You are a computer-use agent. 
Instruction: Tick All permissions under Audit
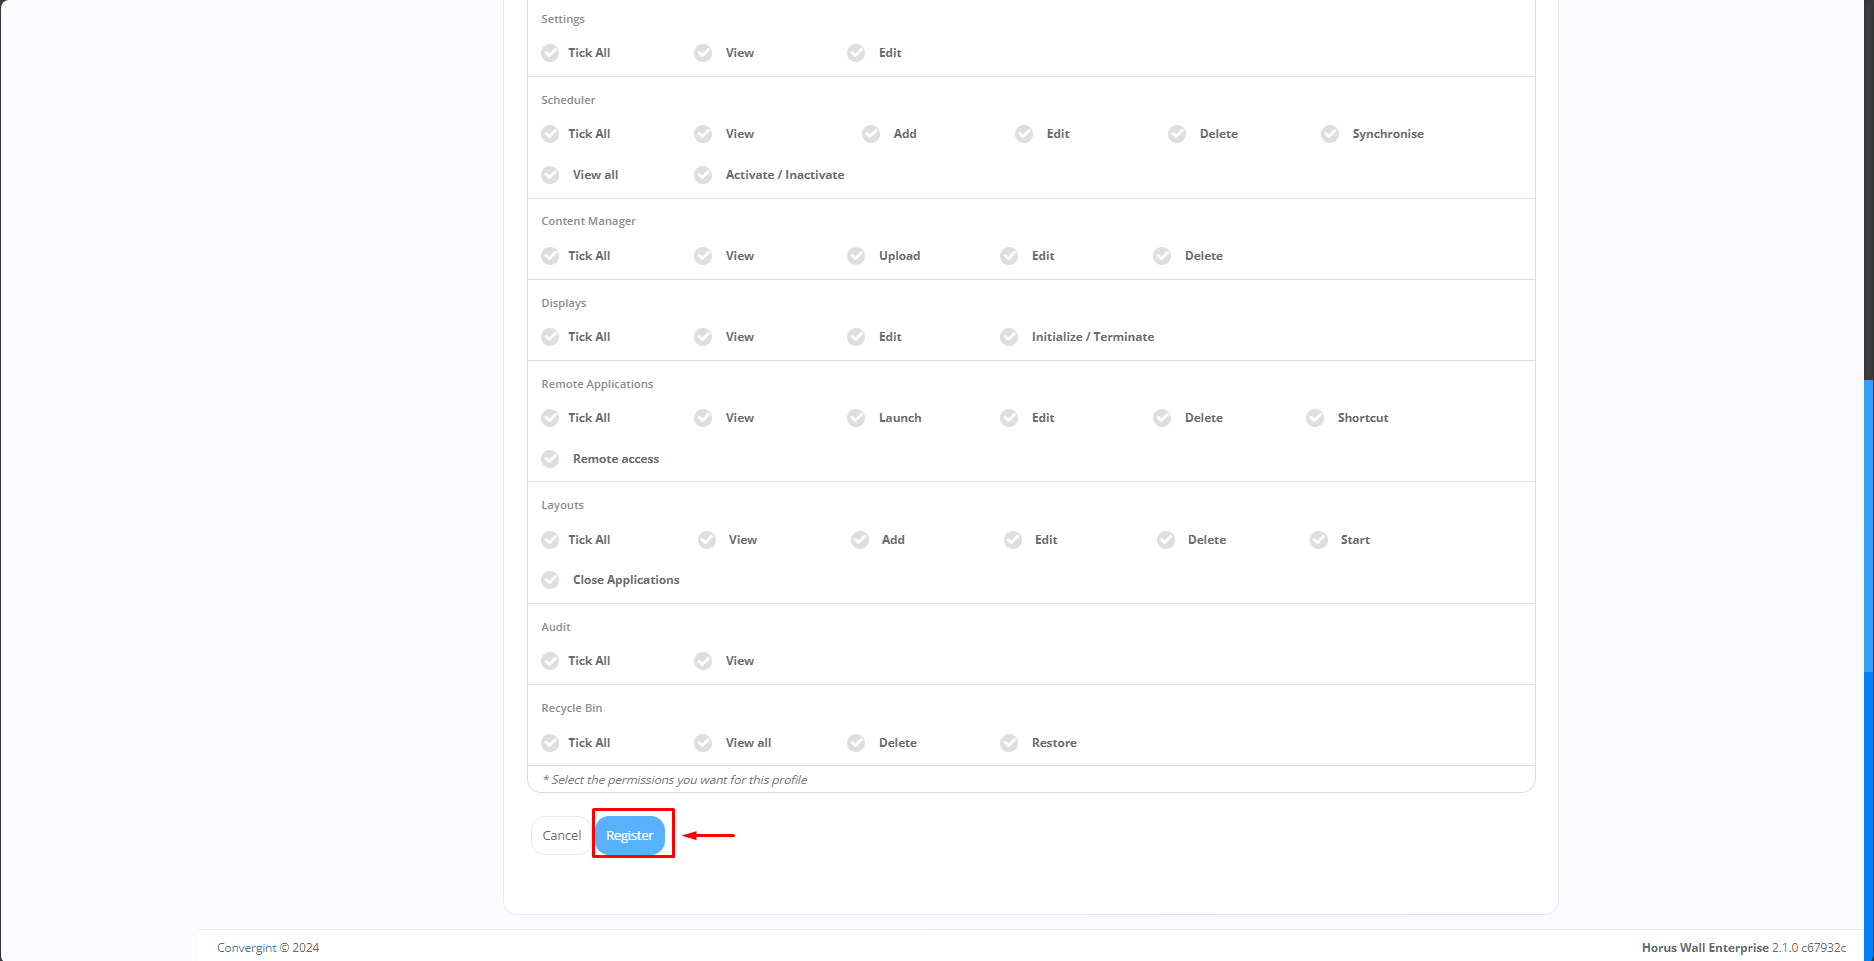[x=550, y=661]
